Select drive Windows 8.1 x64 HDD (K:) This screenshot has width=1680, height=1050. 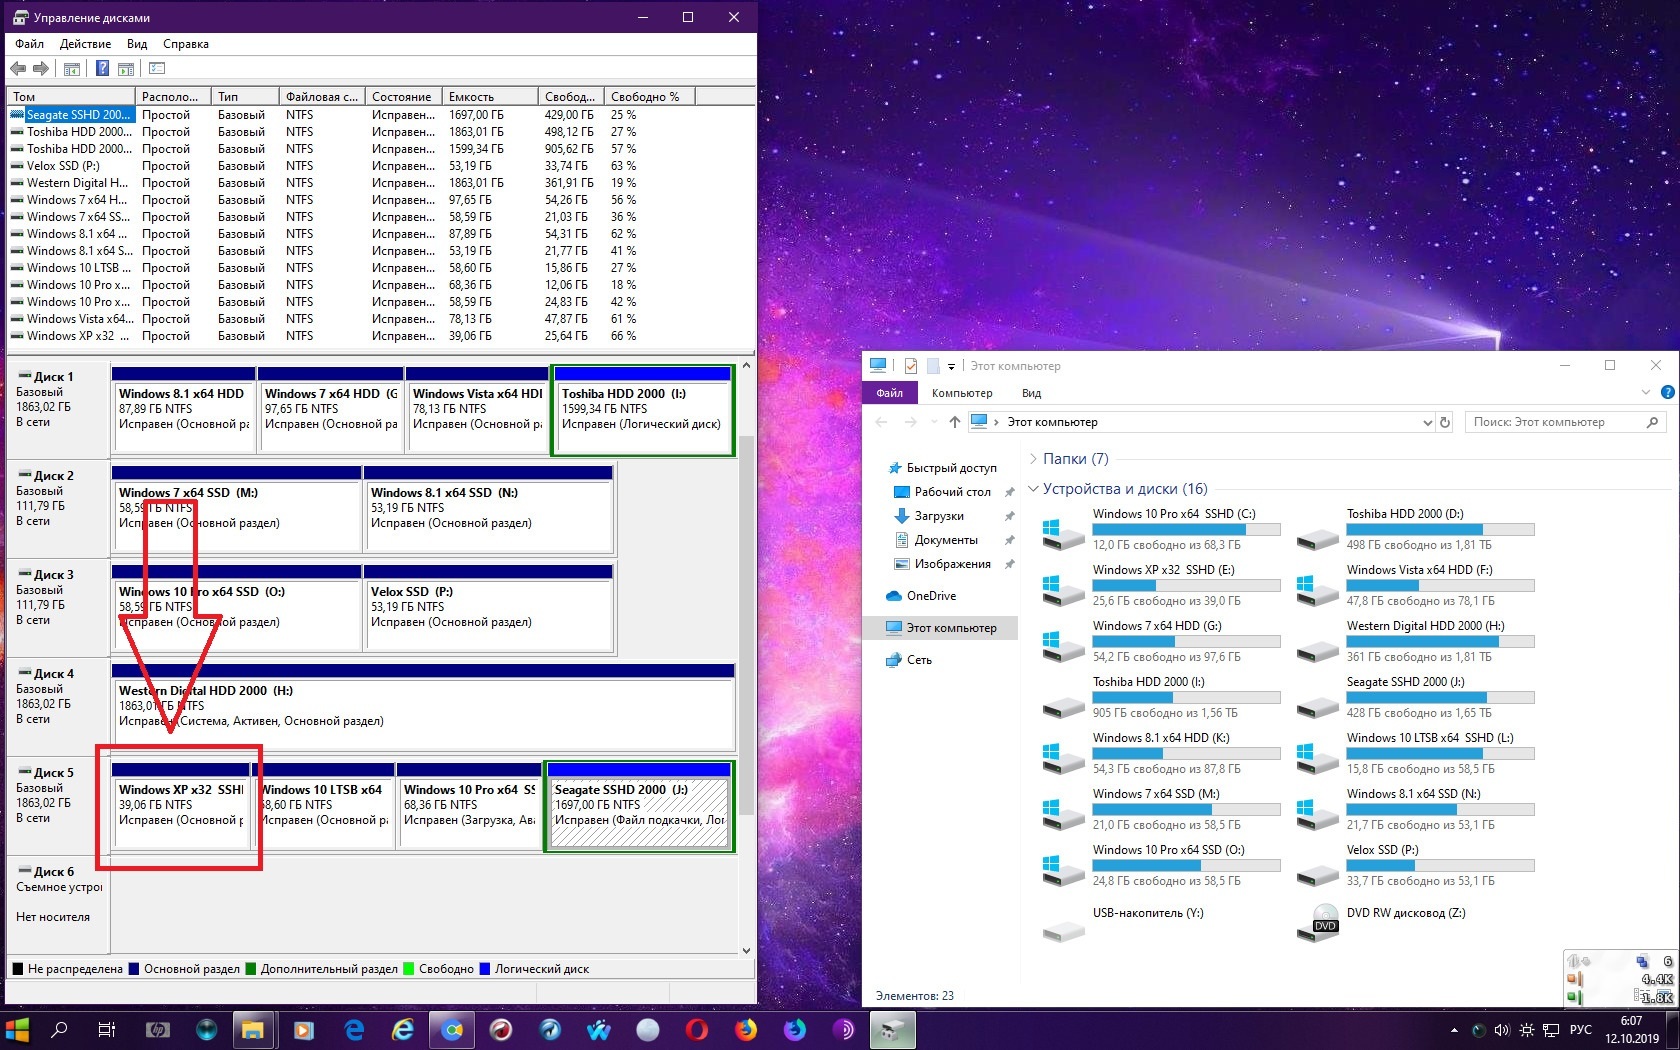(1160, 754)
